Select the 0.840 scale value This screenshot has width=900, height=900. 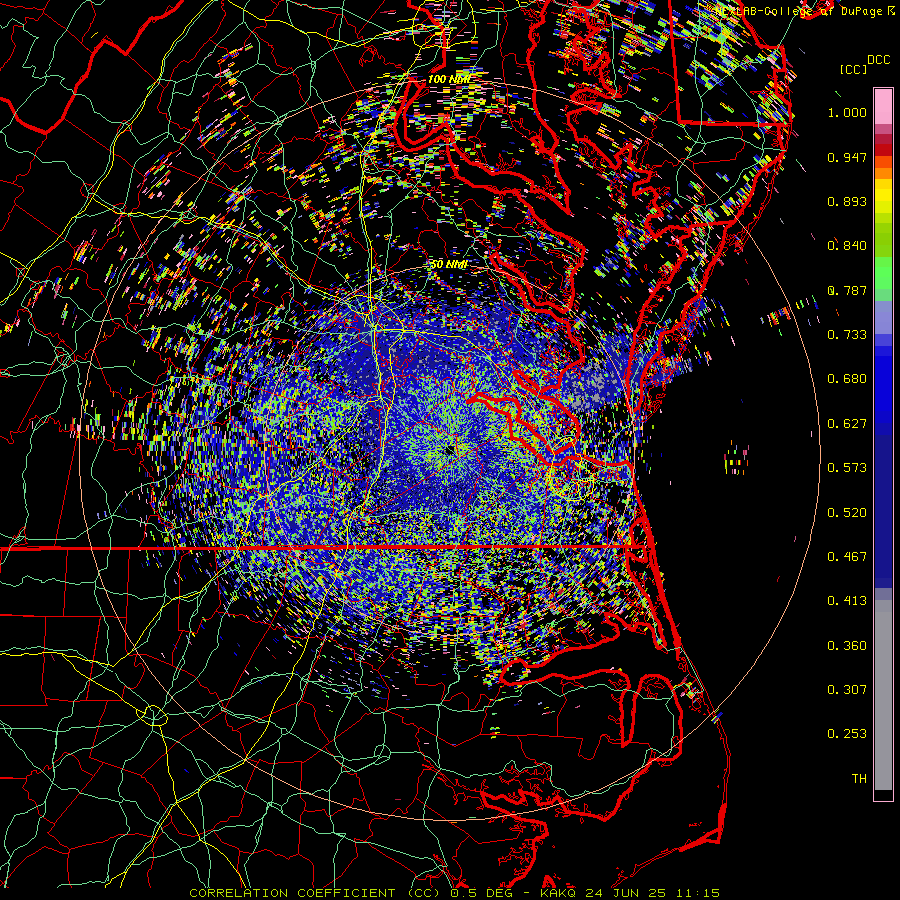tap(847, 246)
